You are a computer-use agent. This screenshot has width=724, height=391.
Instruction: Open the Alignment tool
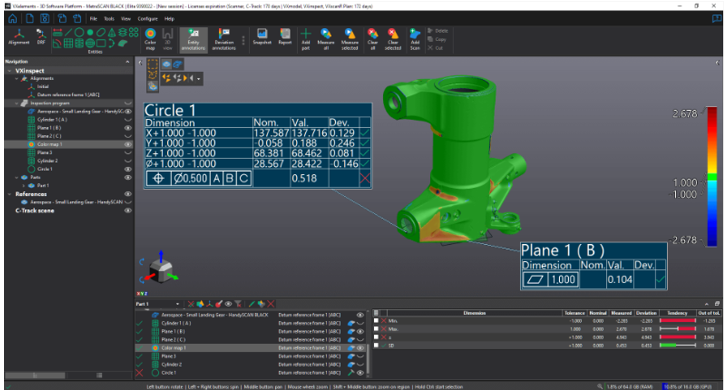(19, 37)
